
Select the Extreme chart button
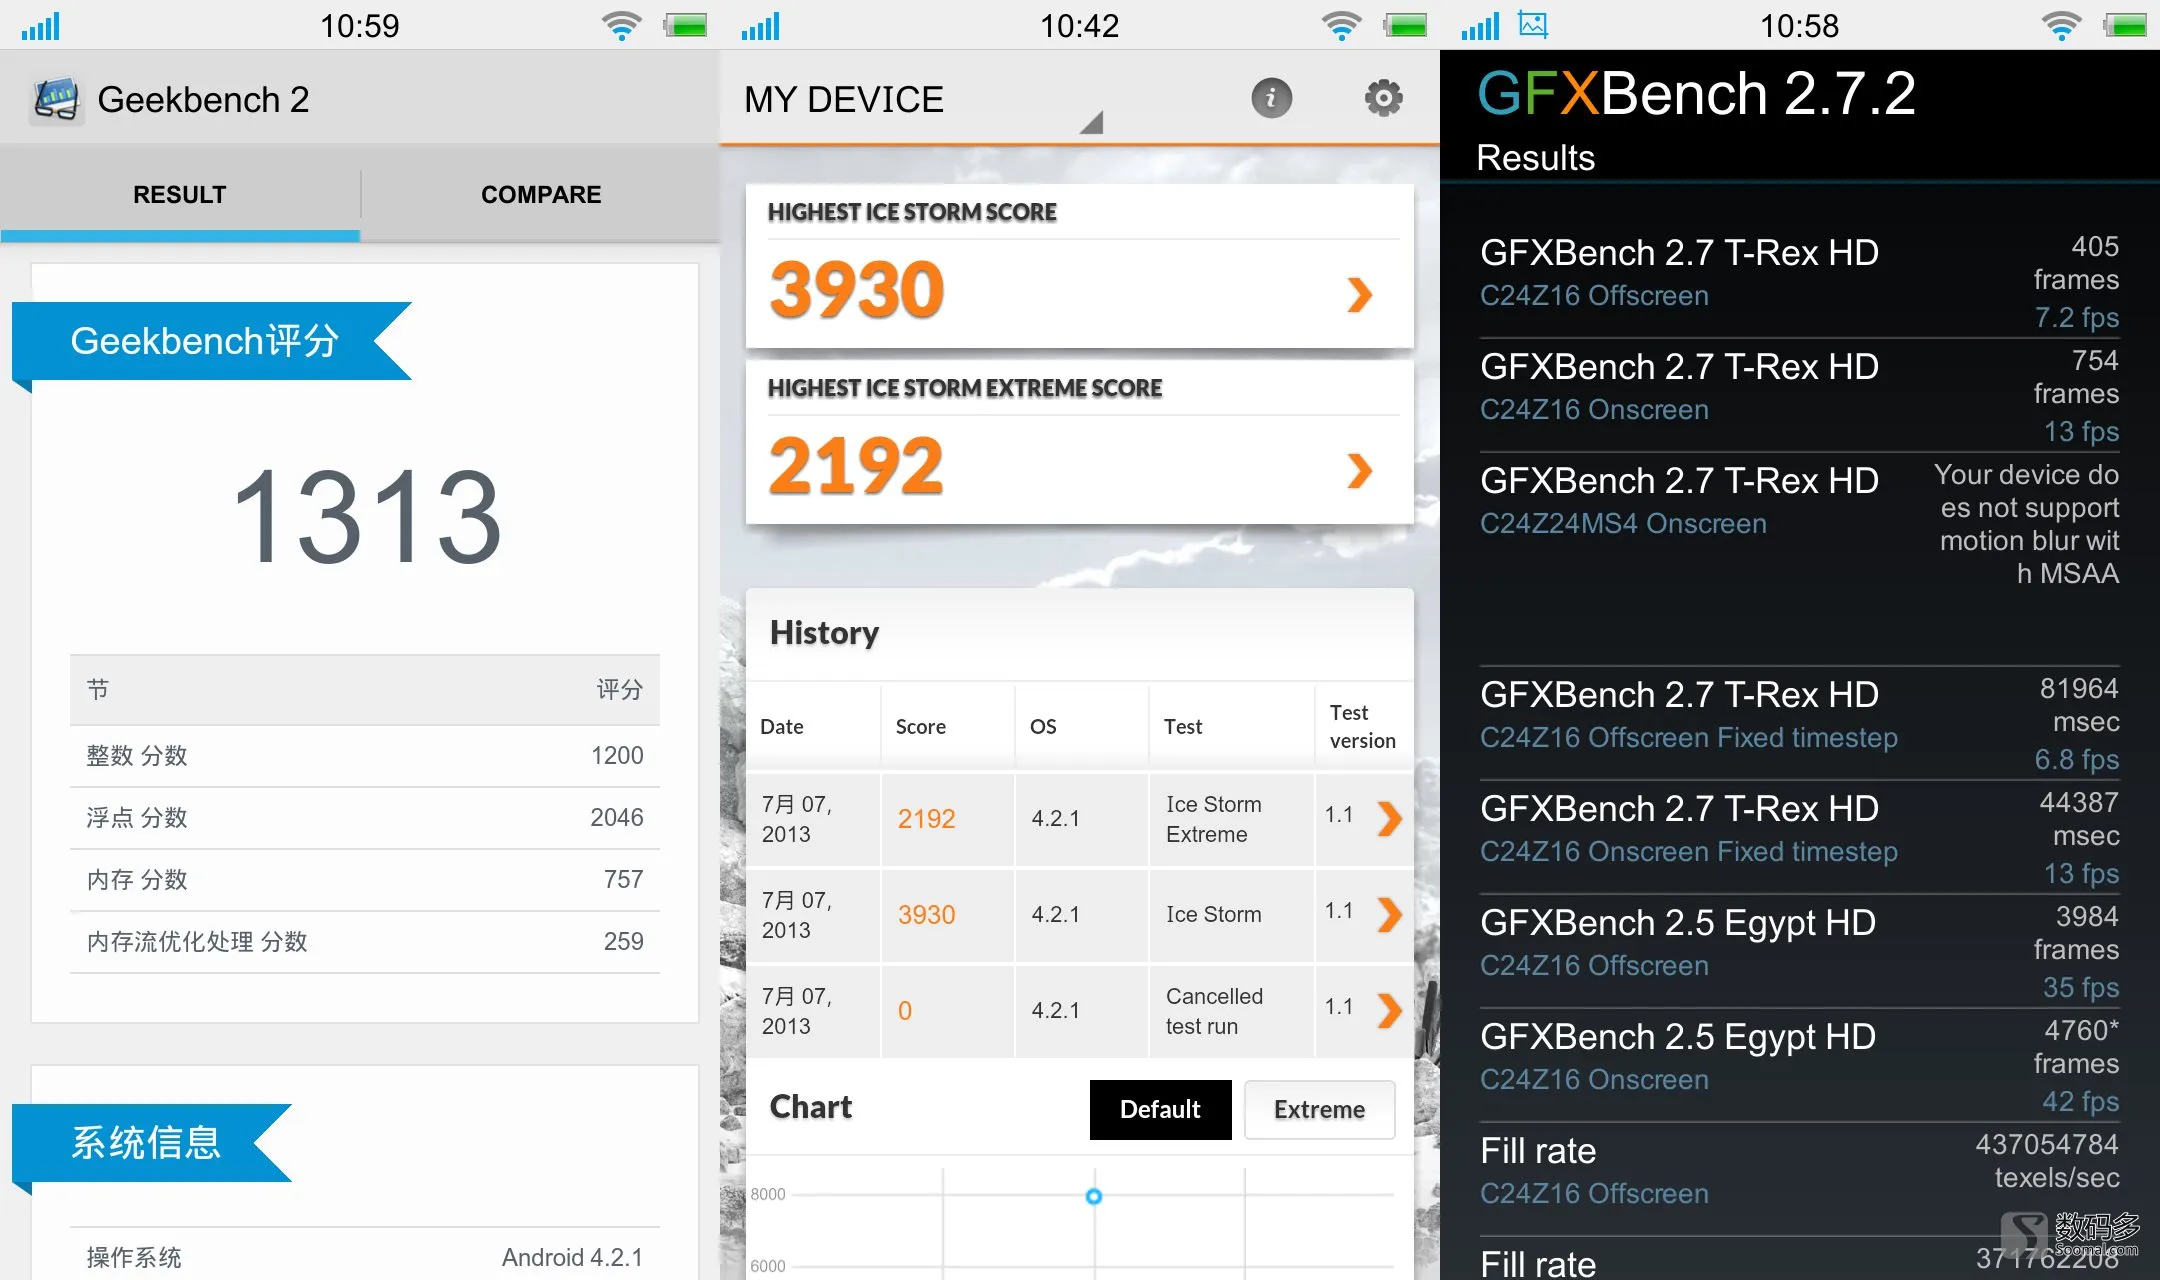(x=1319, y=1109)
